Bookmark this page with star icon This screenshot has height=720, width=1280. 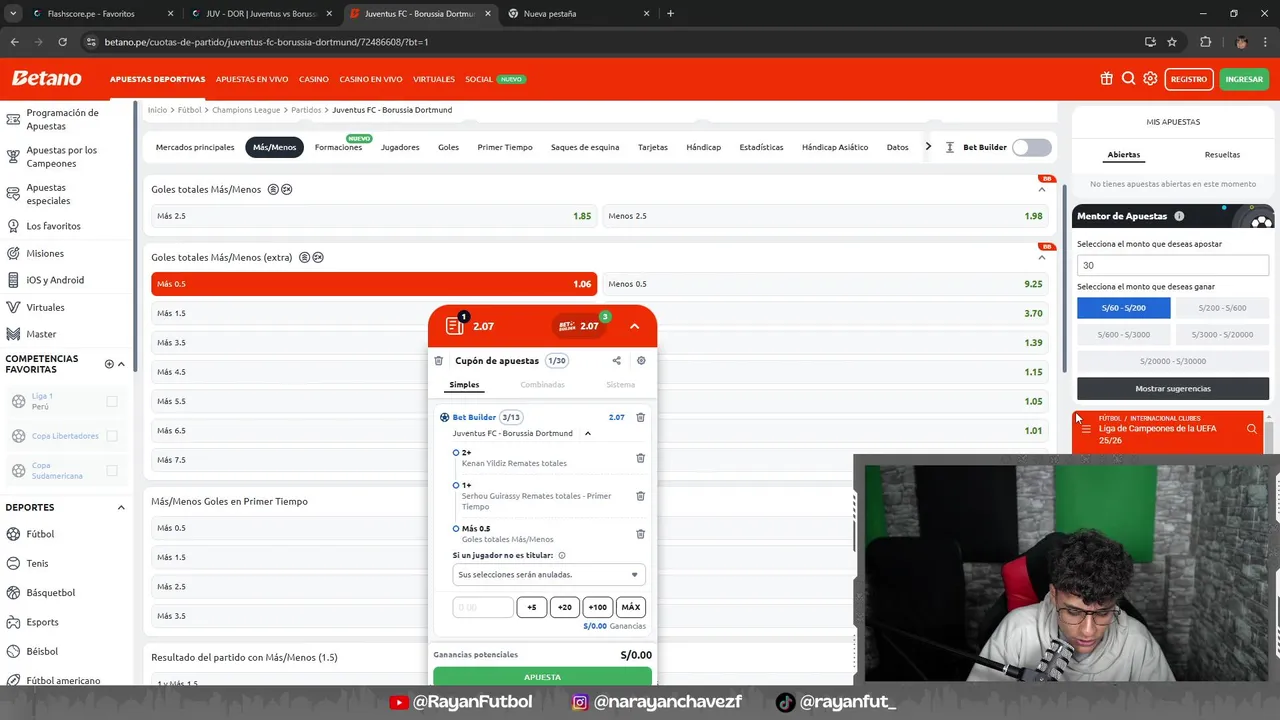[x=1172, y=42]
